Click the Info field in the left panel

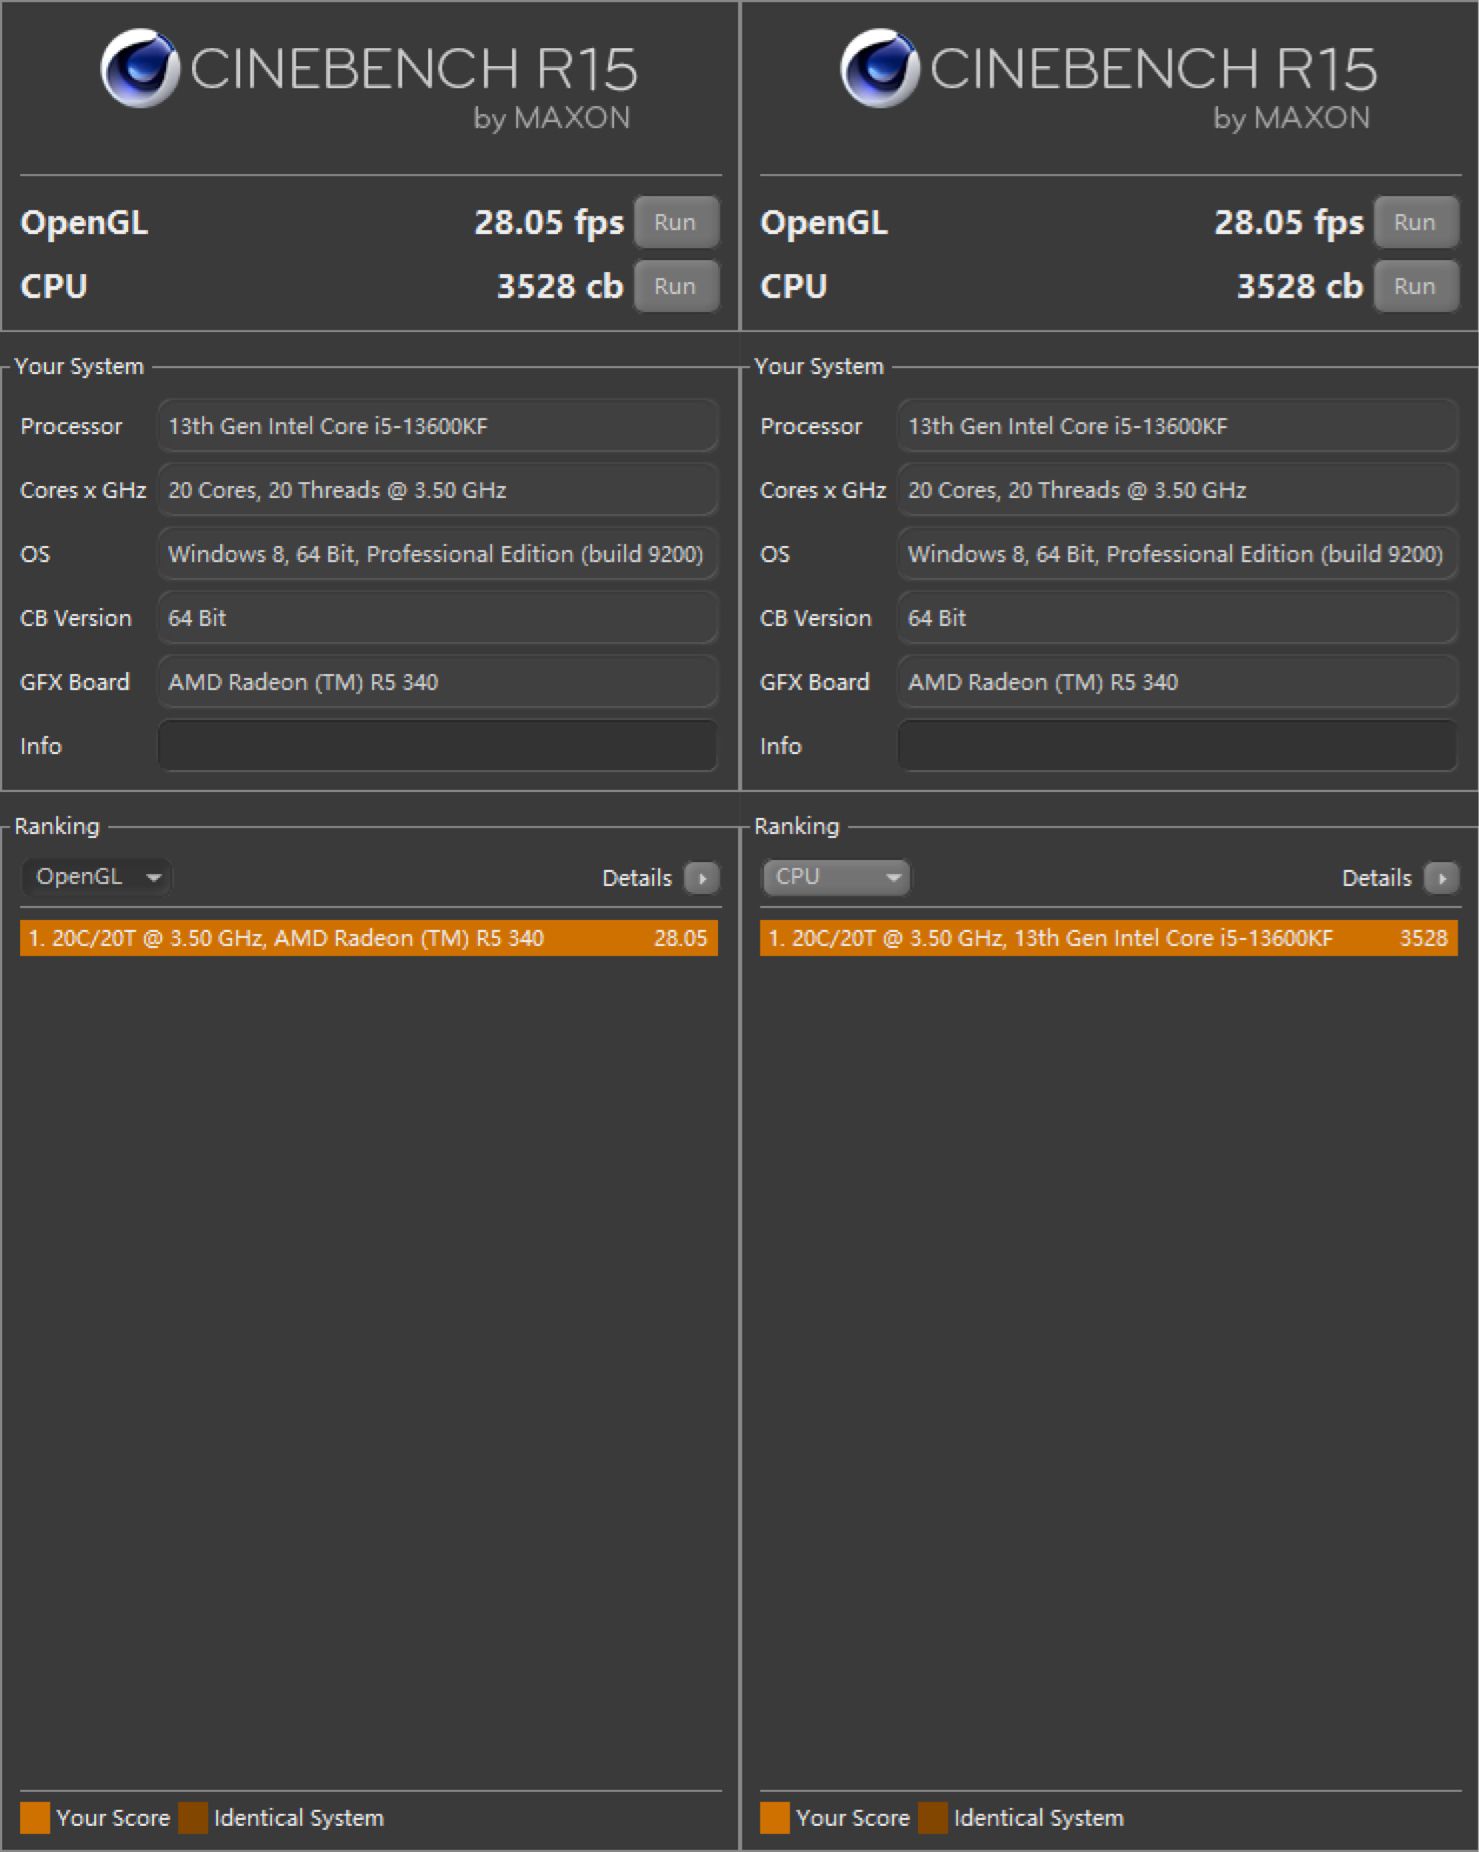438,746
